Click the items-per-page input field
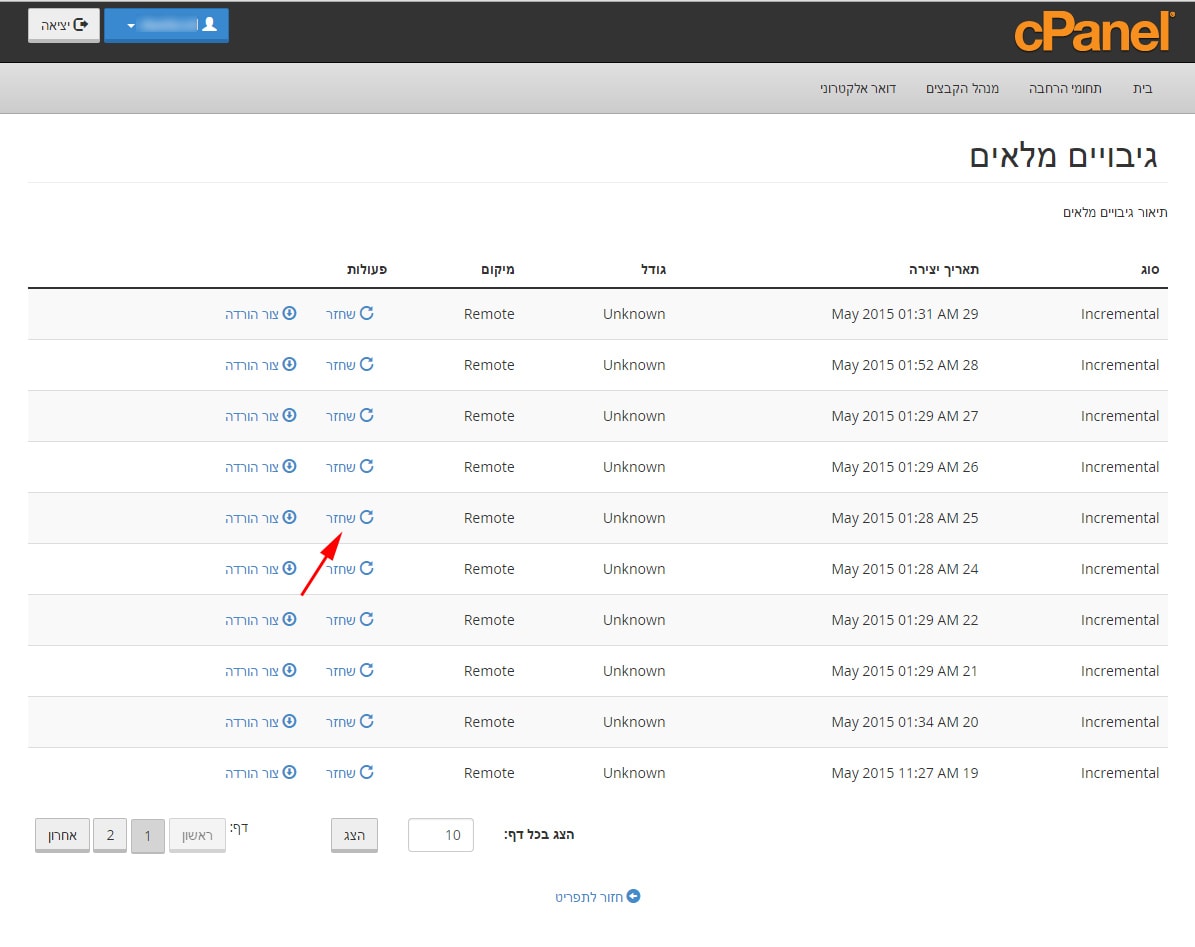The height and width of the screenshot is (947, 1195). pyautogui.click(x=441, y=835)
